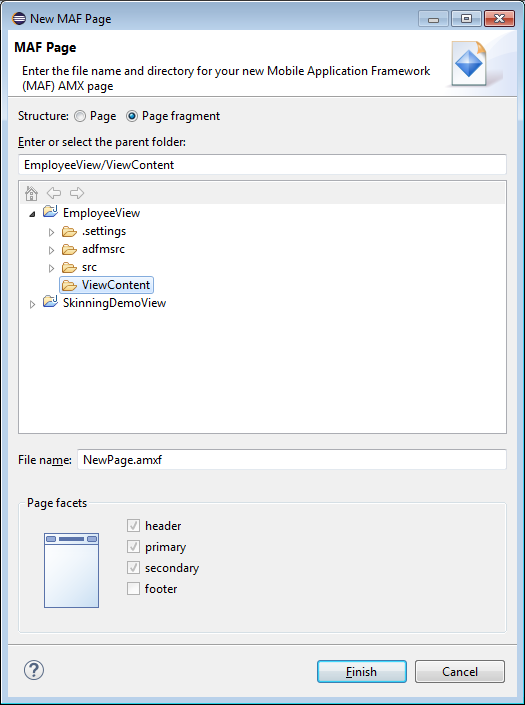
Task: Maximize the New MAF Page dialog
Action: pos(467,19)
